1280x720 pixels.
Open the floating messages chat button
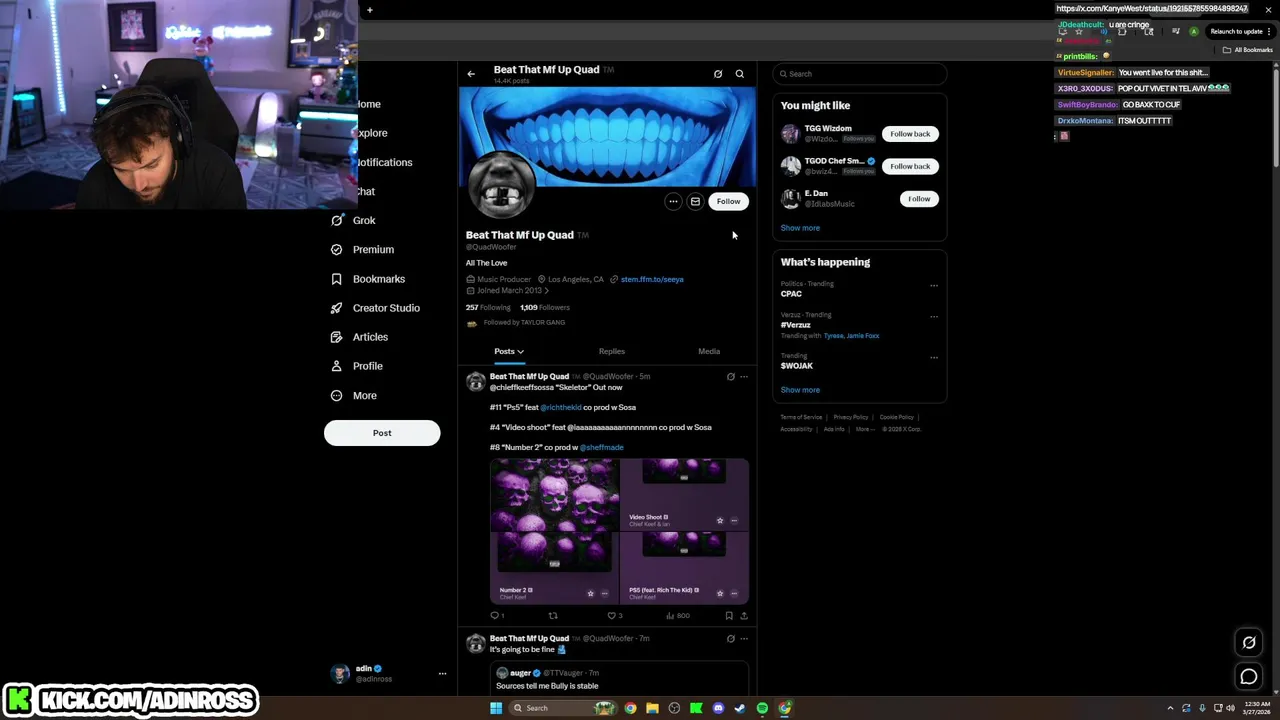1249,677
